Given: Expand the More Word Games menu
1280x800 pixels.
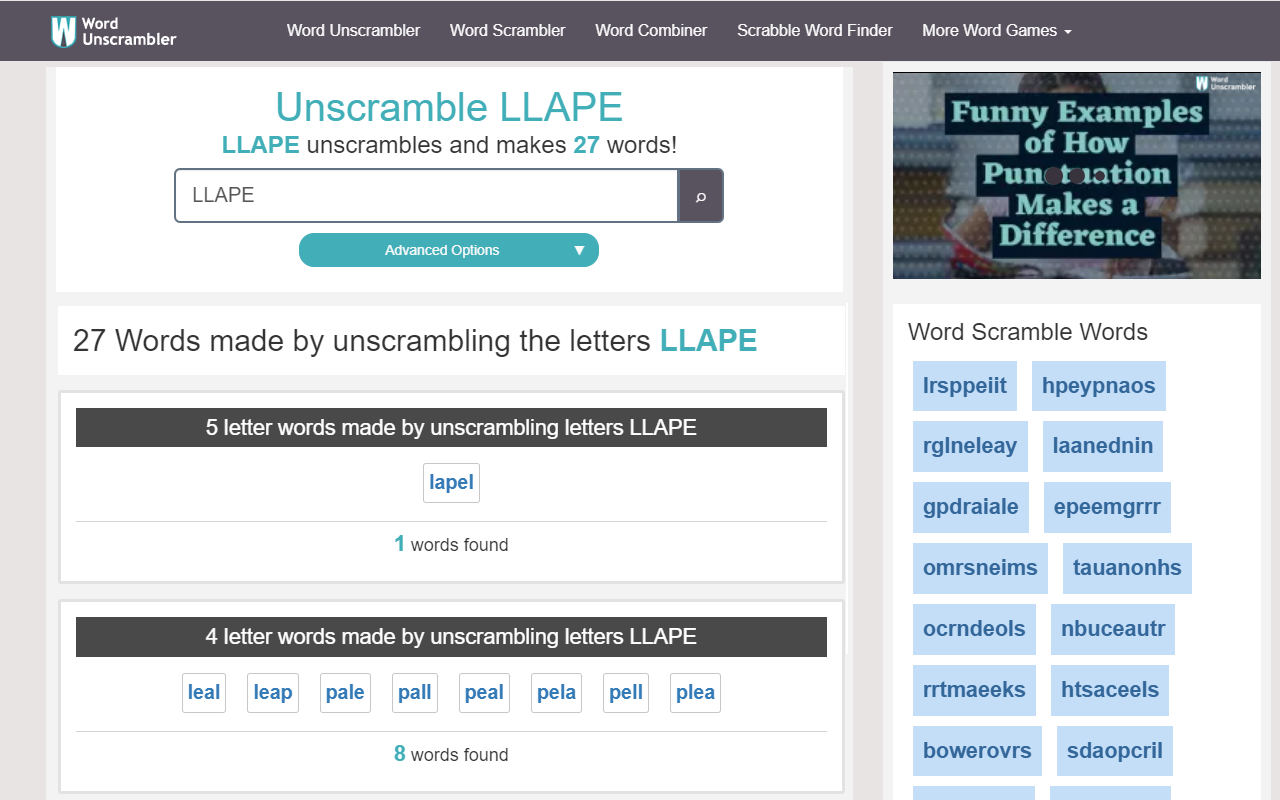Looking at the screenshot, I should [996, 30].
